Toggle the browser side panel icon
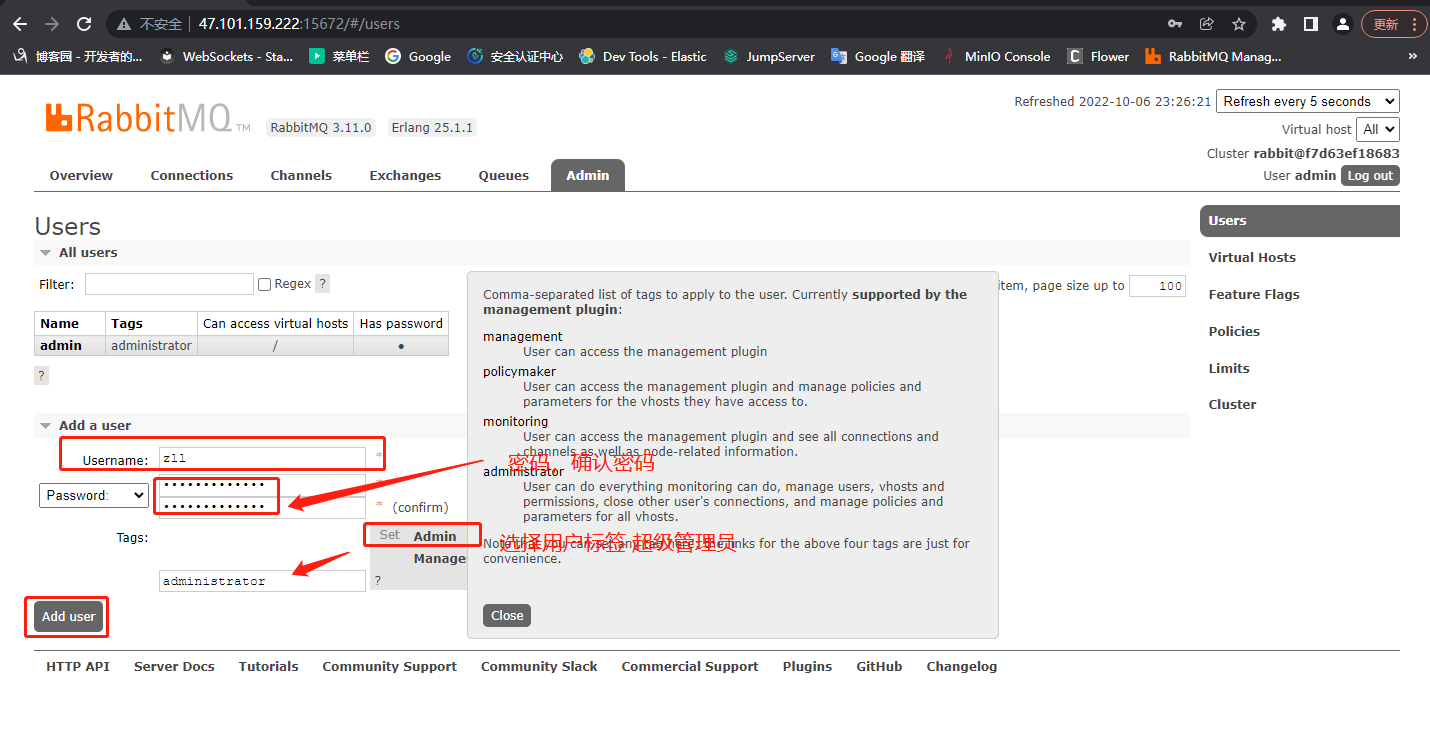Screen dimensions: 1430x736 coord(1311,24)
